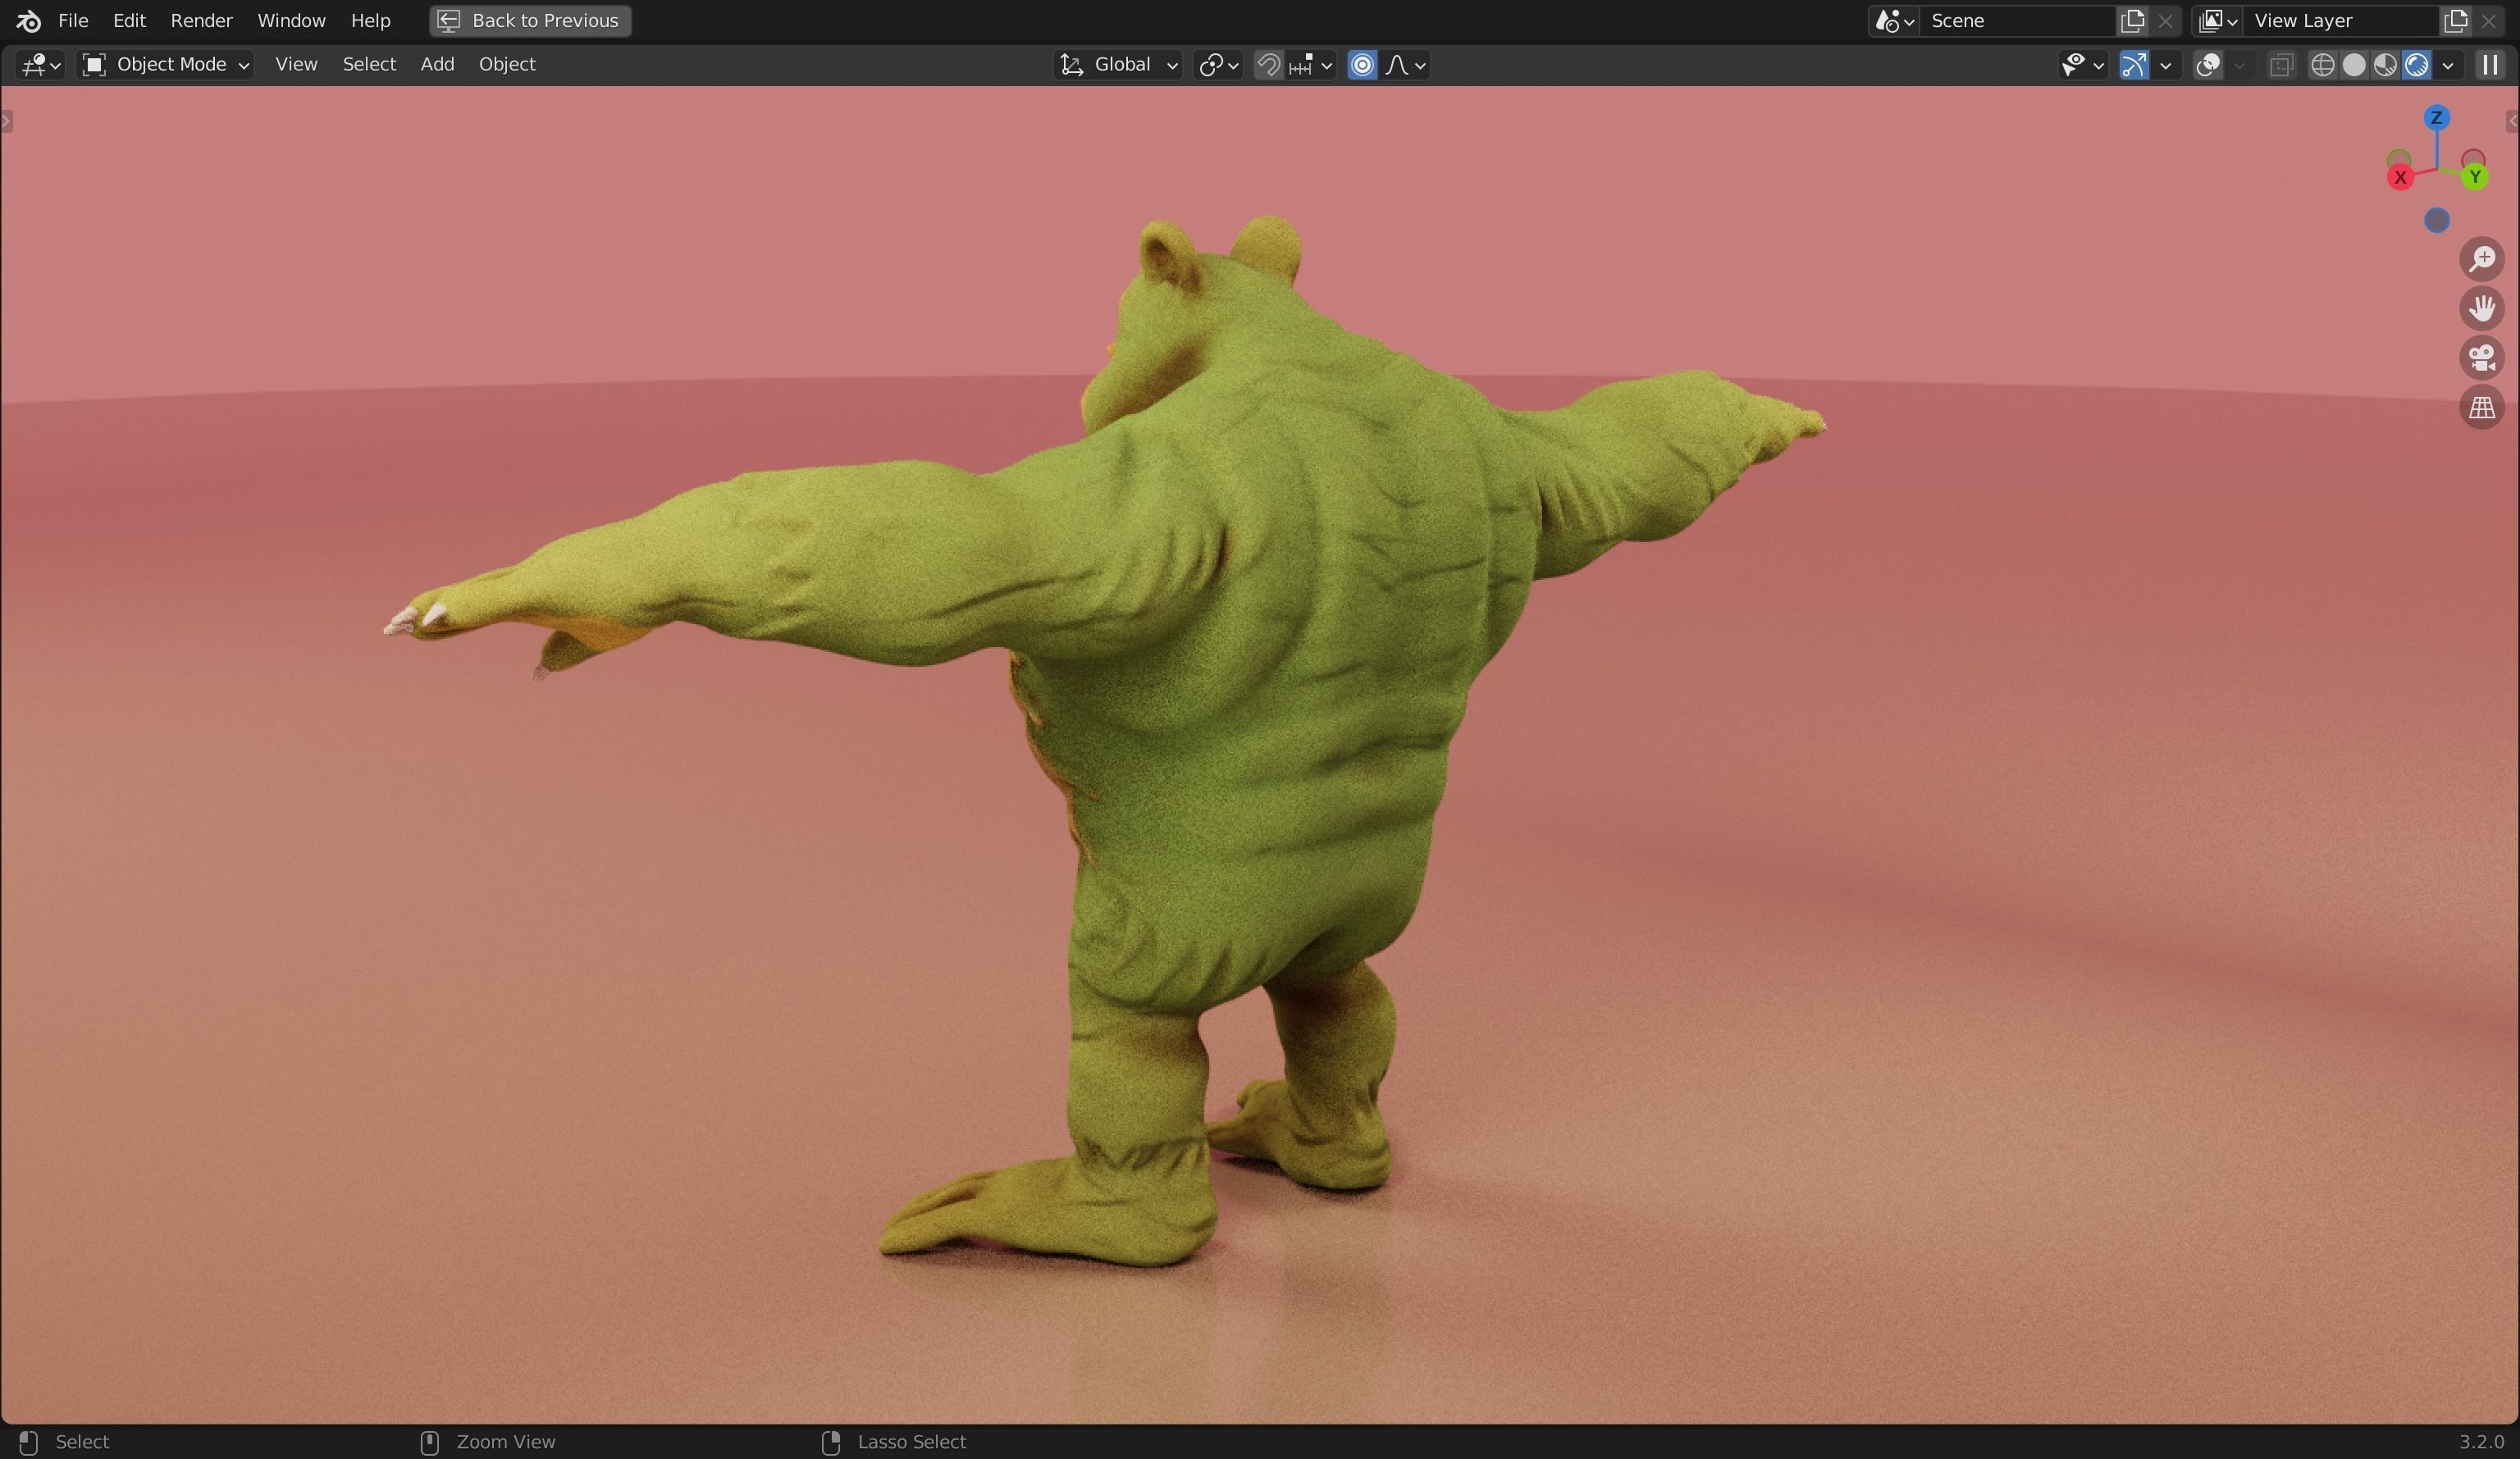This screenshot has width=2520, height=1459.
Task: Toggle proportional editing
Action: point(1362,65)
